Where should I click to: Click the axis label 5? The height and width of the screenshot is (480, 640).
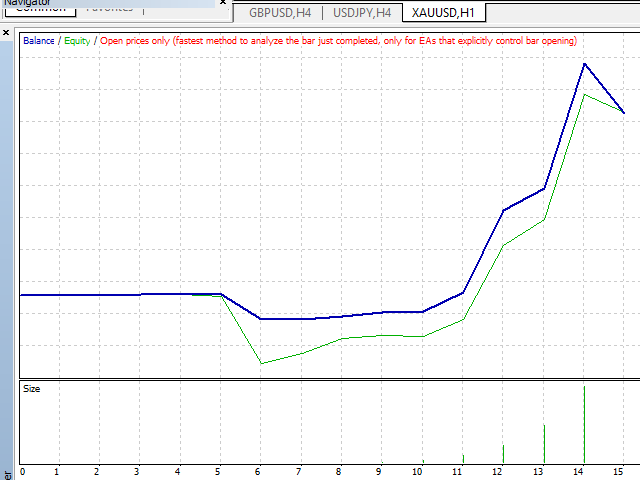tap(218, 472)
